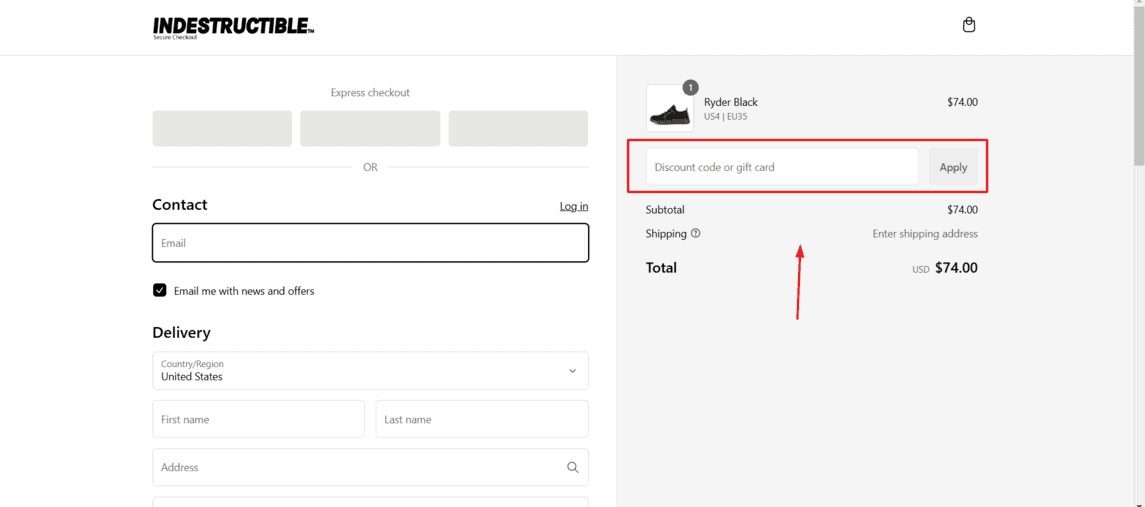1145x507 pixels.
Task: Click the Apply discount button
Action: pos(953,167)
